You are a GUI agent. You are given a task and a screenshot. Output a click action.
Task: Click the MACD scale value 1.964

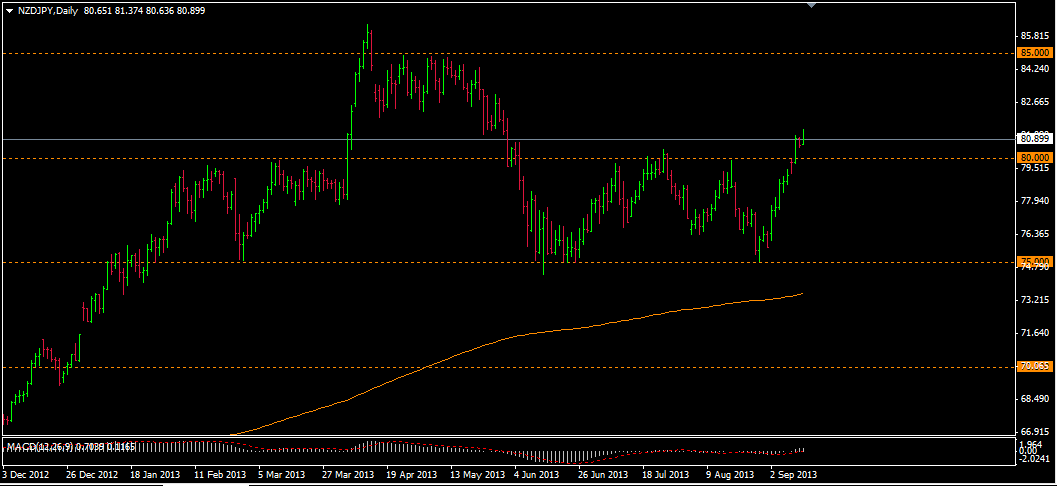[1032, 444]
